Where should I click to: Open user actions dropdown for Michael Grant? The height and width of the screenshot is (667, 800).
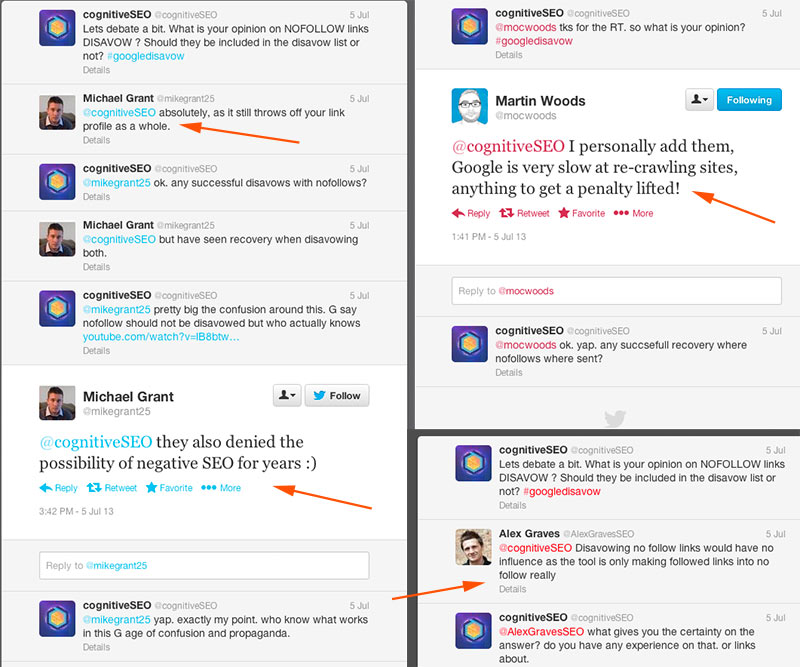(287, 396)
